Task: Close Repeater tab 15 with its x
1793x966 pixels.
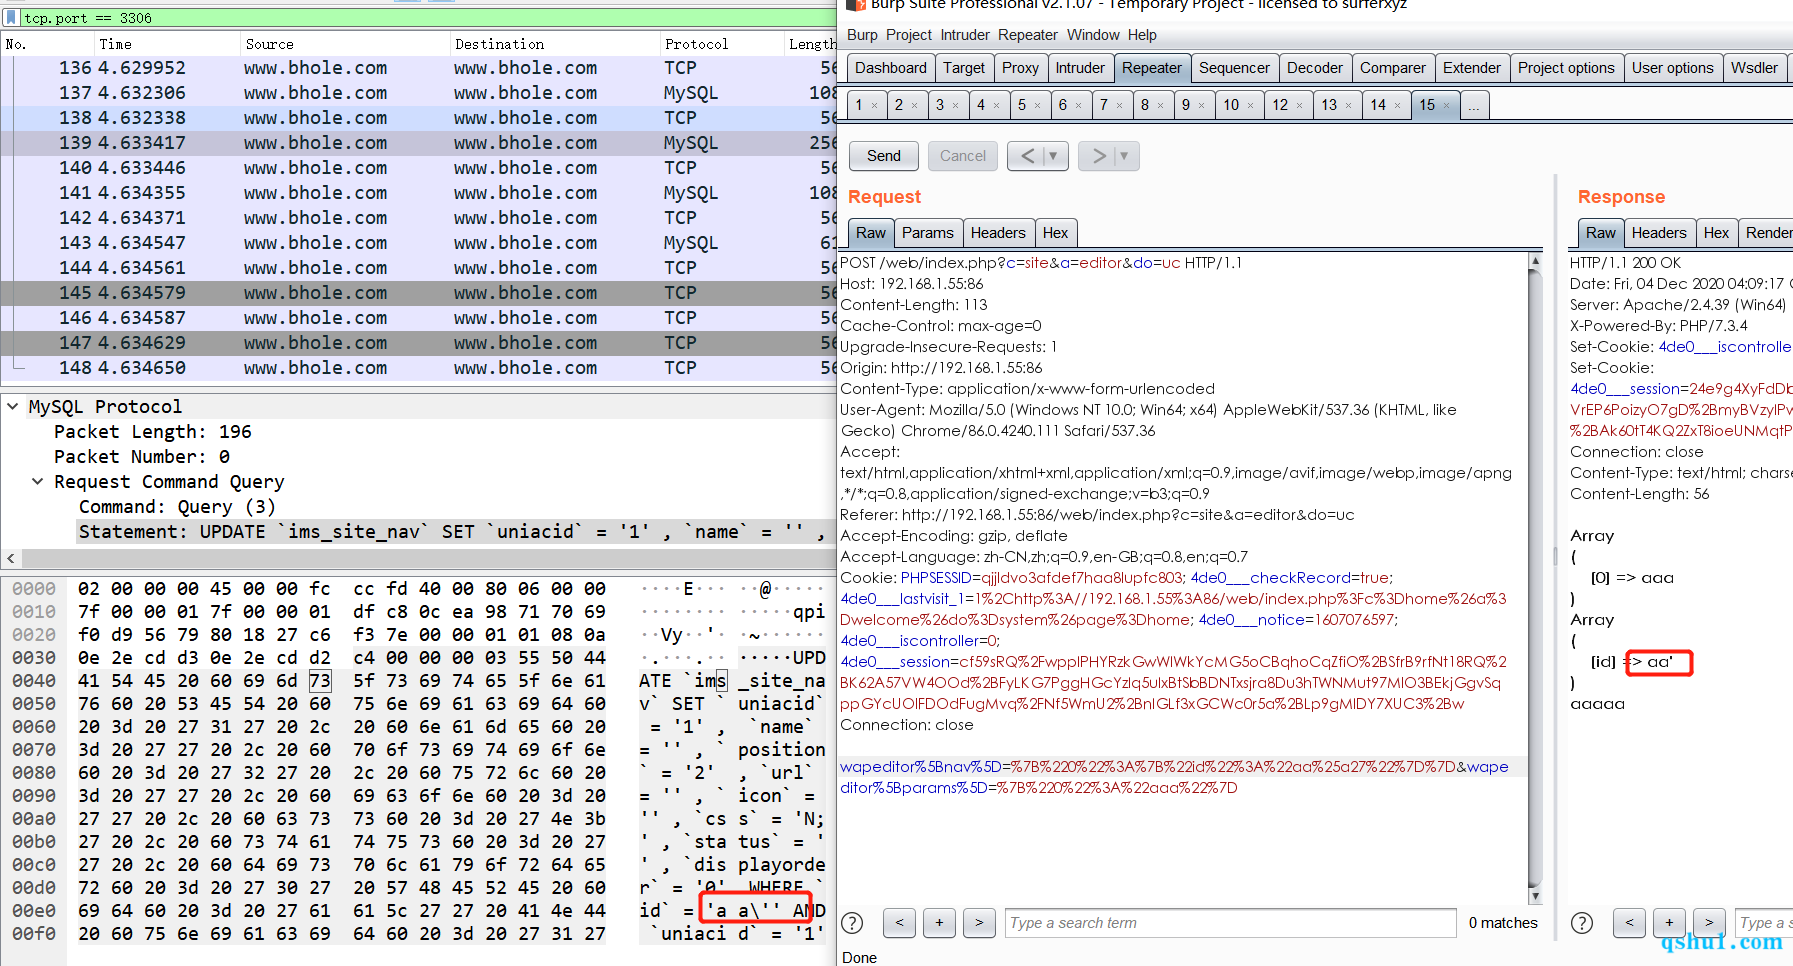Action: 1446,105
